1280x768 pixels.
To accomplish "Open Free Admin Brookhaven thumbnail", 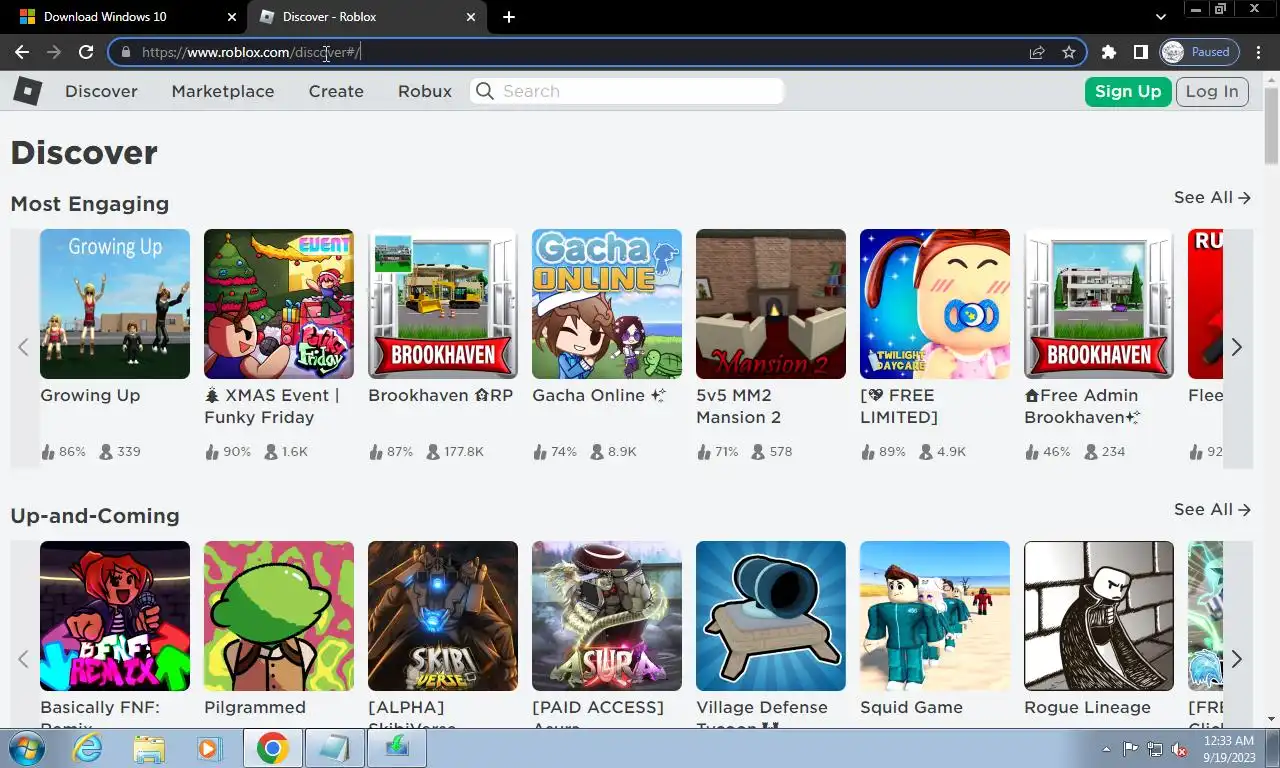I will pyautogui.click(x=1099, y=304).
